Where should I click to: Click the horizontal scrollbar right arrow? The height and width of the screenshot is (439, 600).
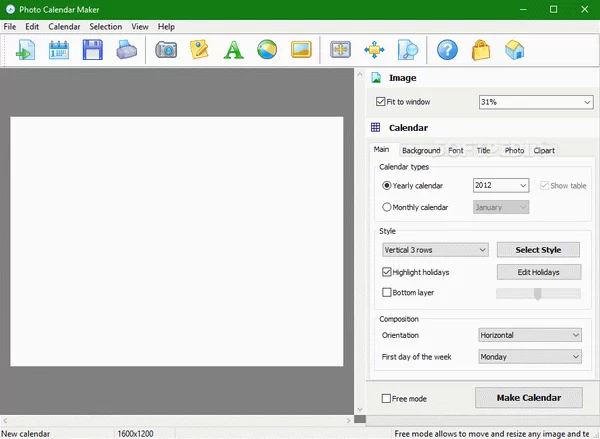pos(348,420)
